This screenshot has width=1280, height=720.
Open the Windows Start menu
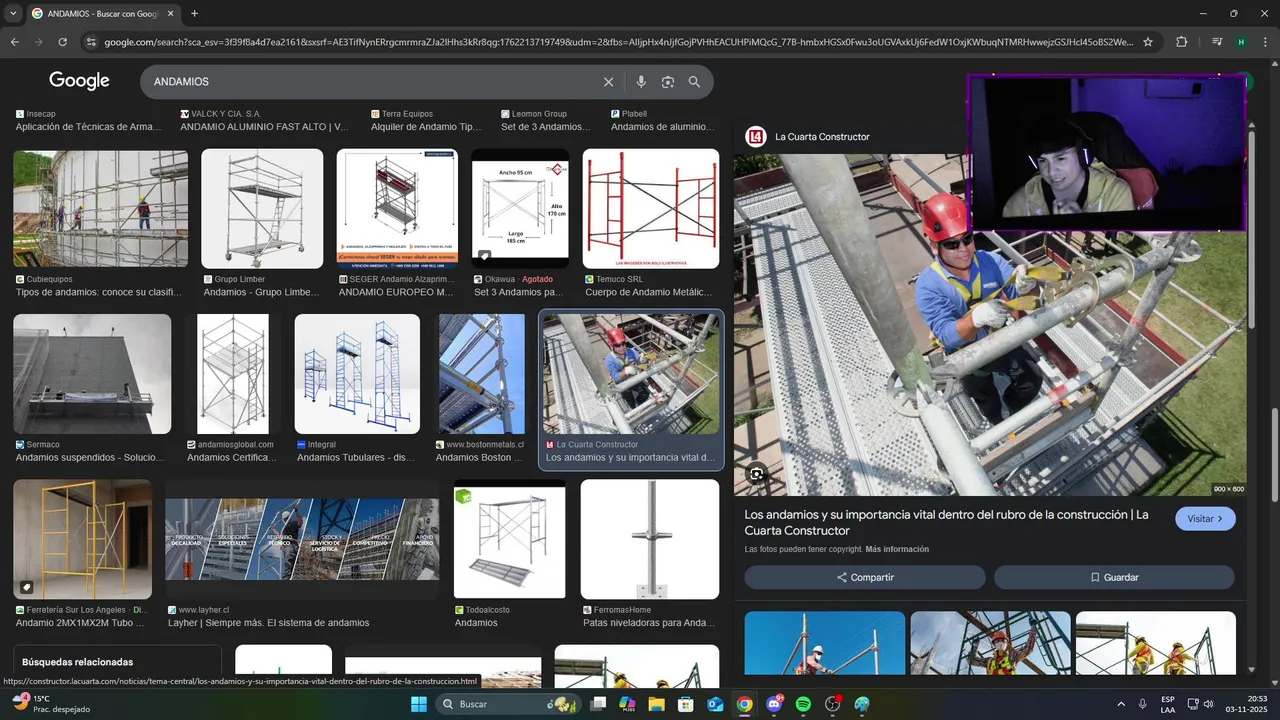click(419, 704)
